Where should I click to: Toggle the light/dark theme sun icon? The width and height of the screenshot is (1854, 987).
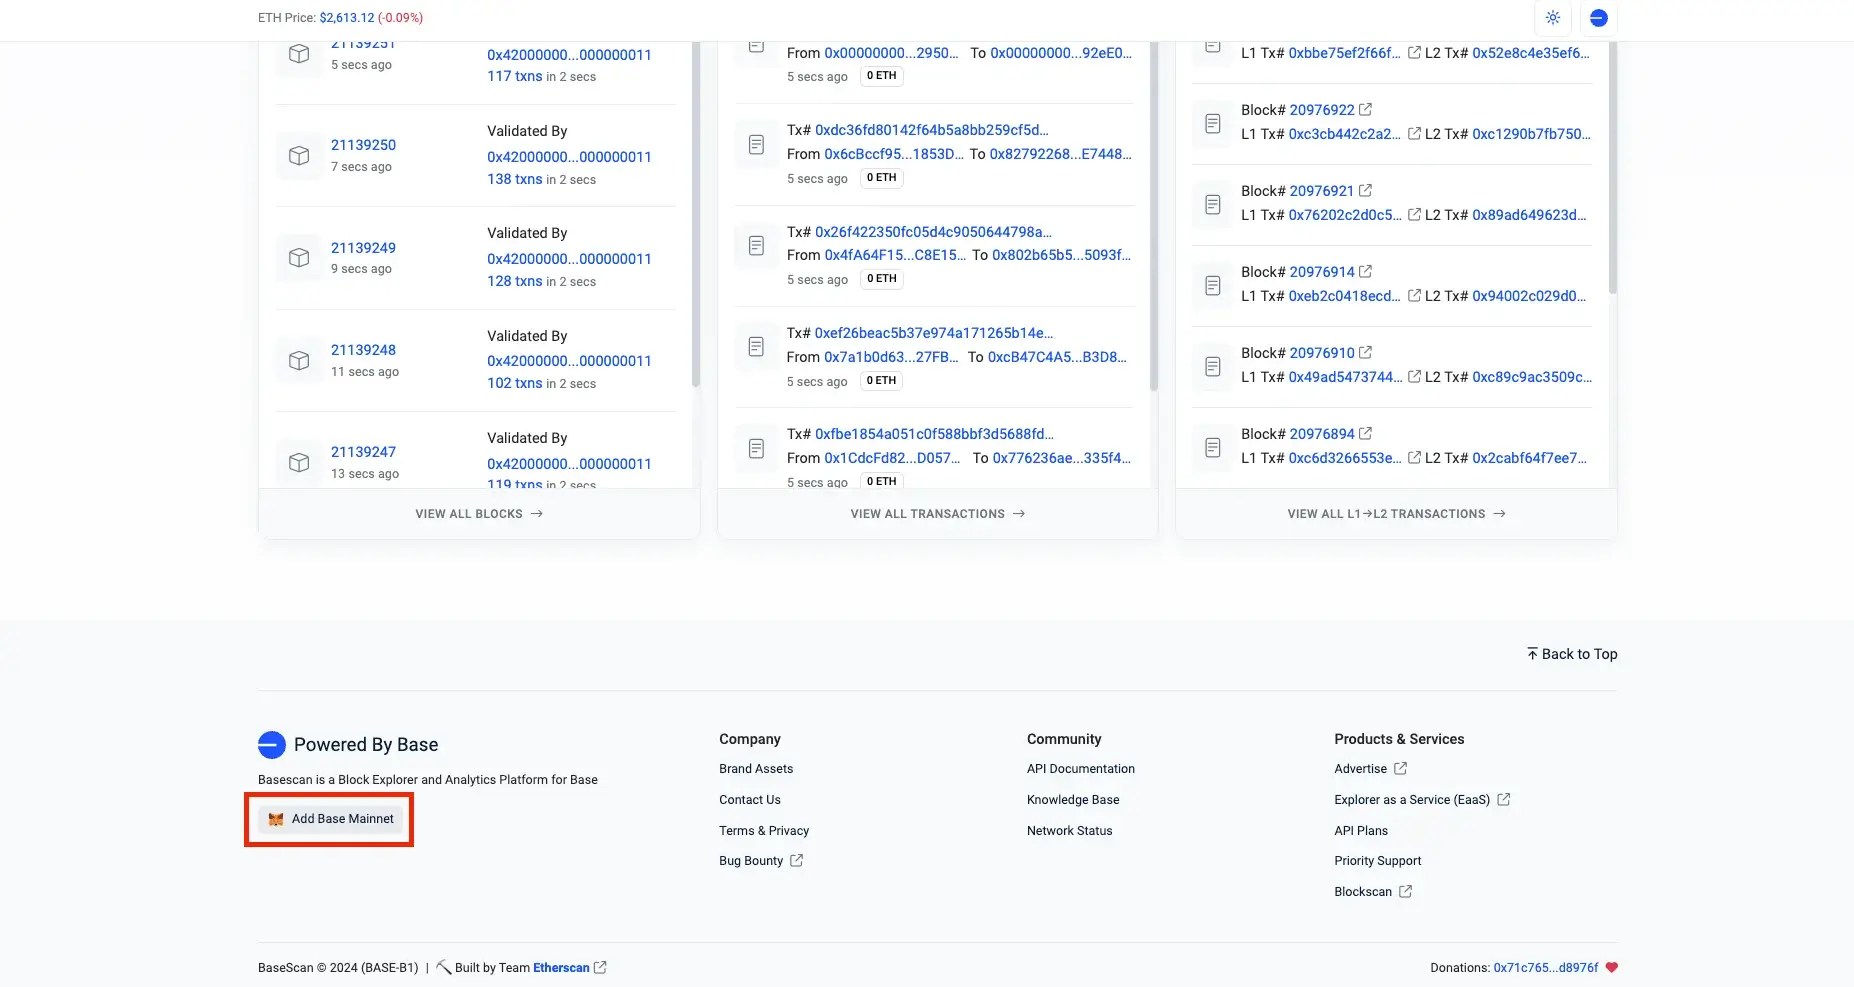tap(1552, 18)
